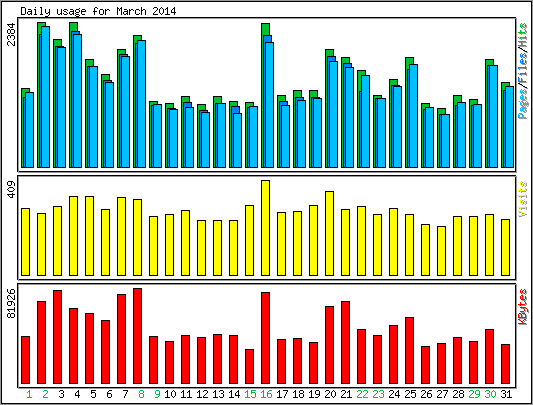Click the red KBytes bar for day 3
This screenshot has height=405, width=533.
(57, 337)
